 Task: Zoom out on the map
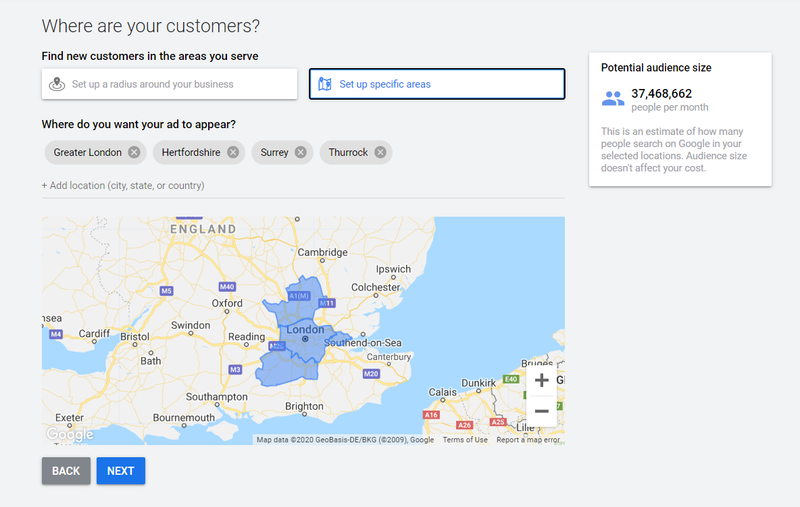click(x=541, y=410)
